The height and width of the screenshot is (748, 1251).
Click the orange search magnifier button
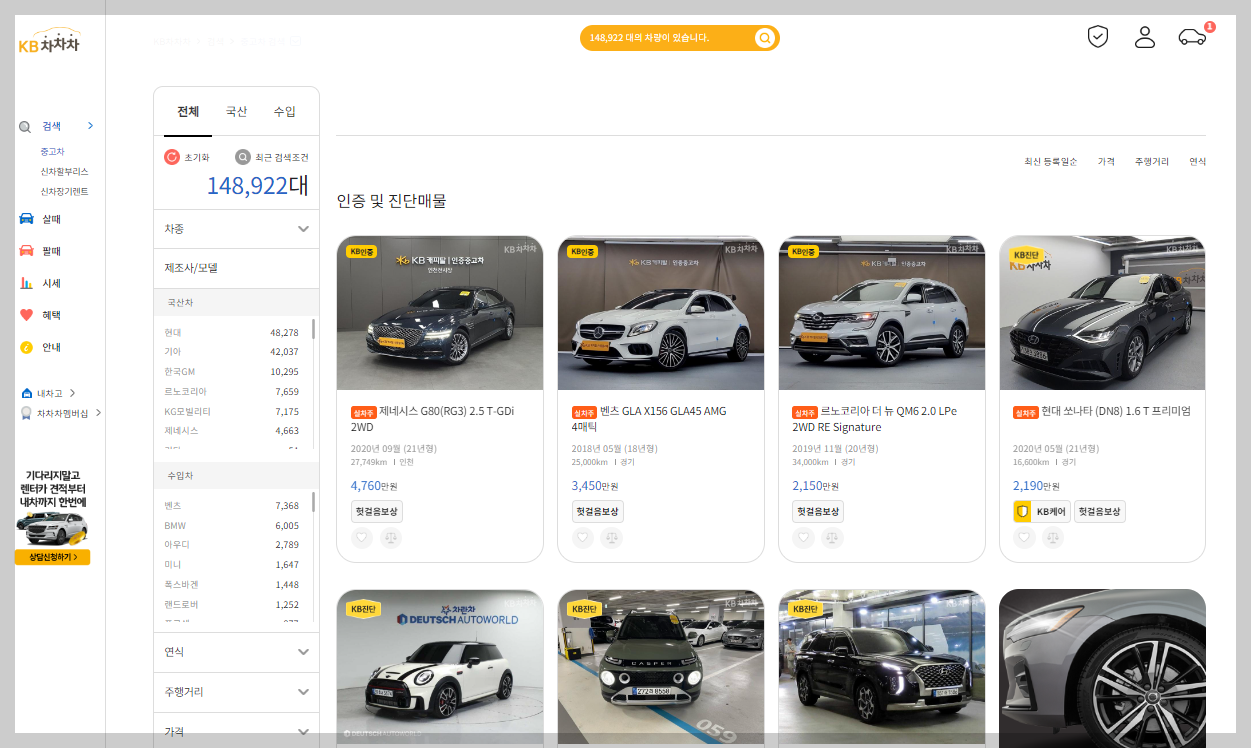tap(765, 38)
